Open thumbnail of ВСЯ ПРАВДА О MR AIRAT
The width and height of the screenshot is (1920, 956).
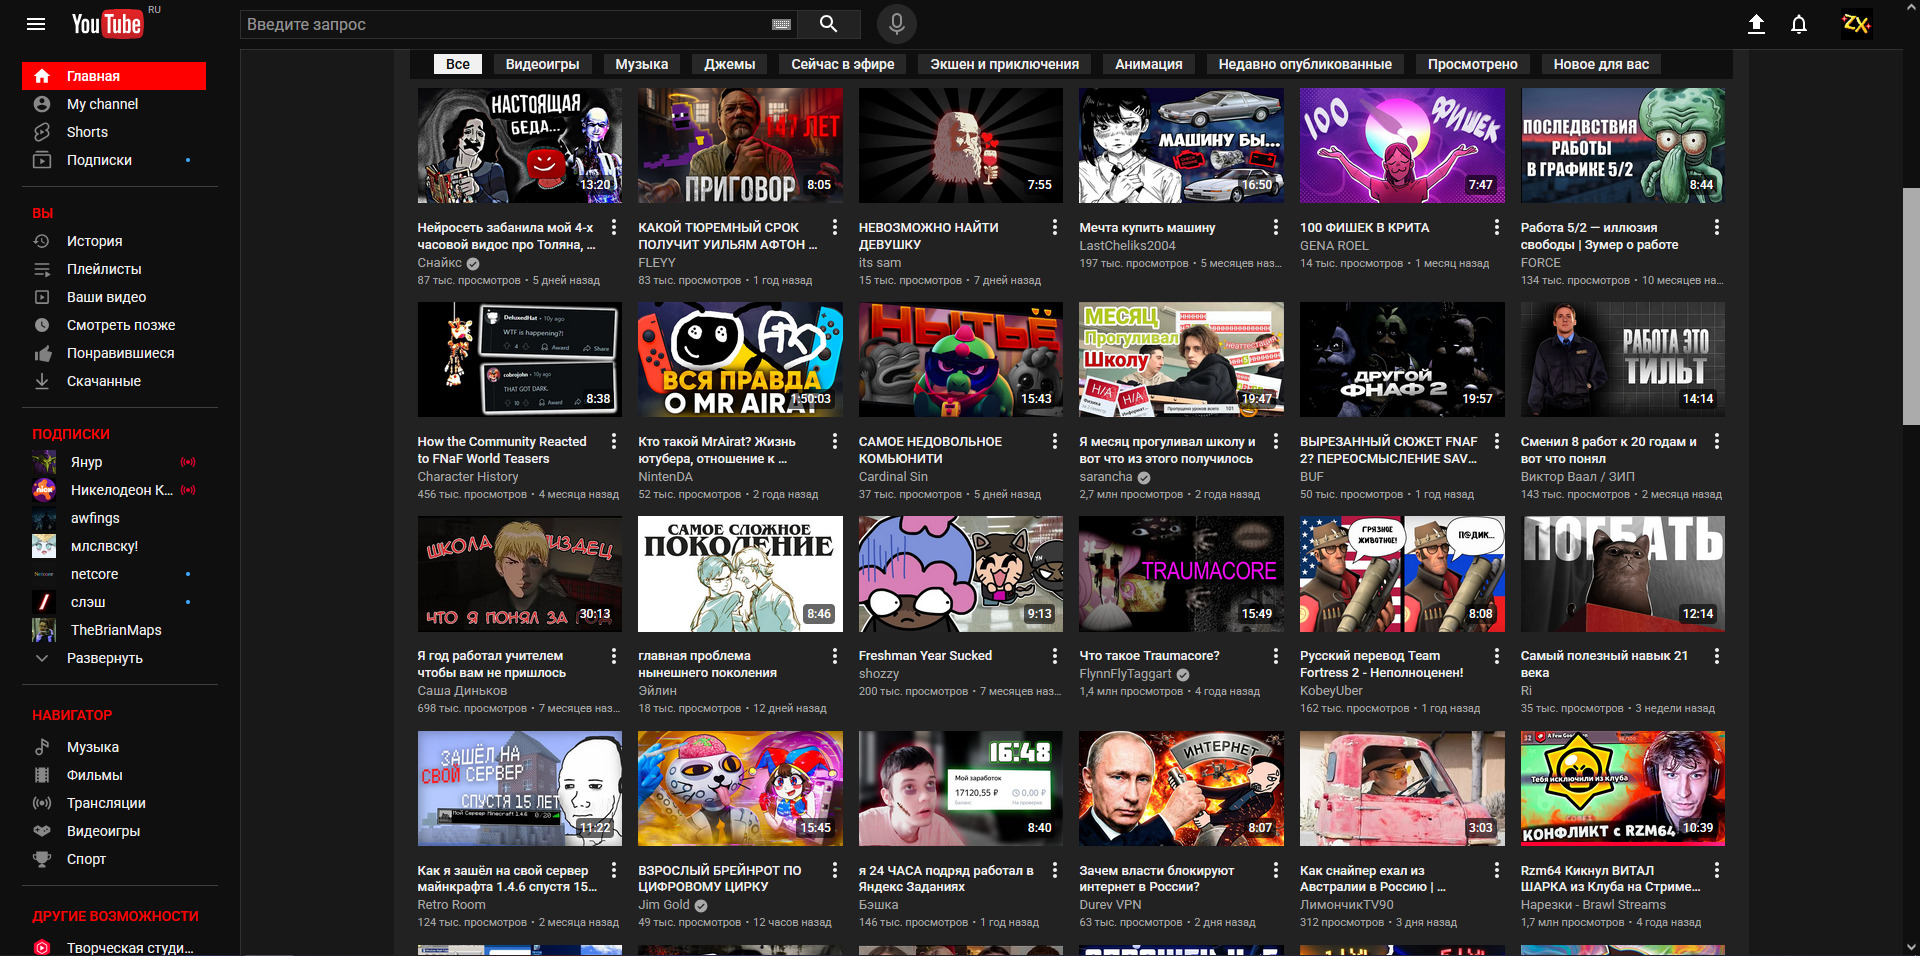tap(741, 360)
